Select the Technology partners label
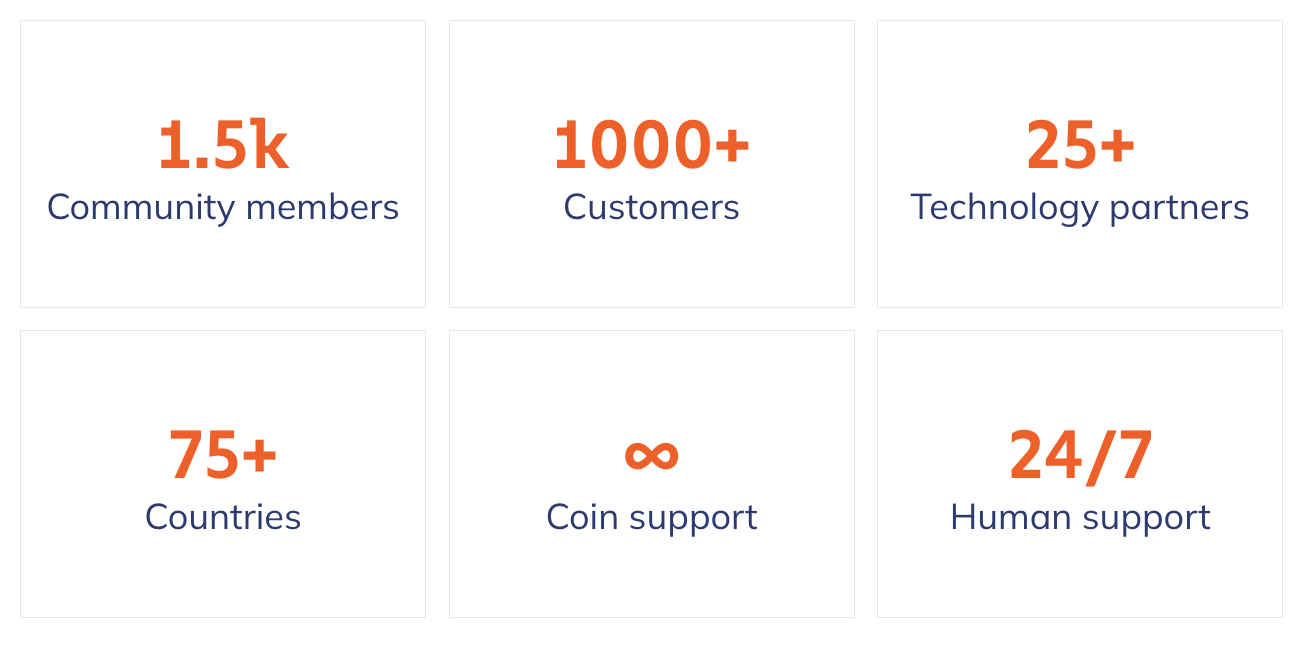Viewport: 1302px width, 650px height. (x=1080, y=207)
